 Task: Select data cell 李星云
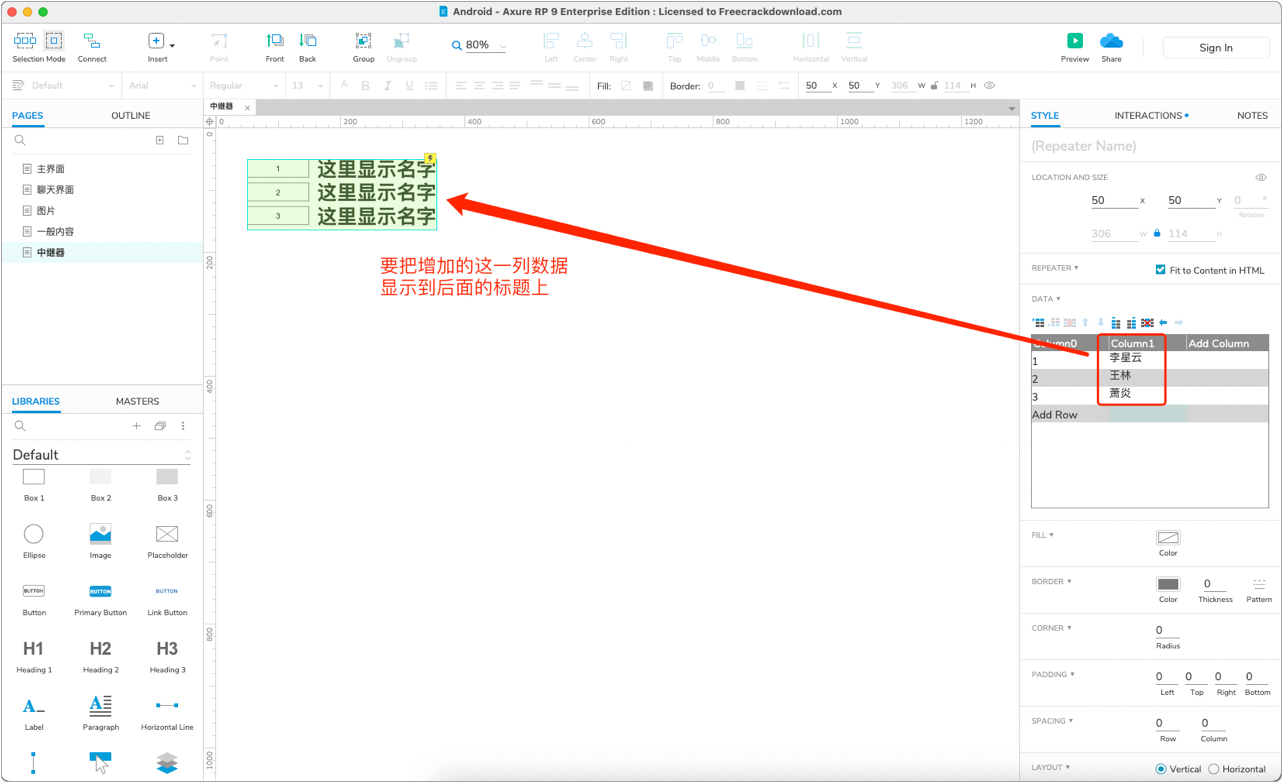point(1125,358)
